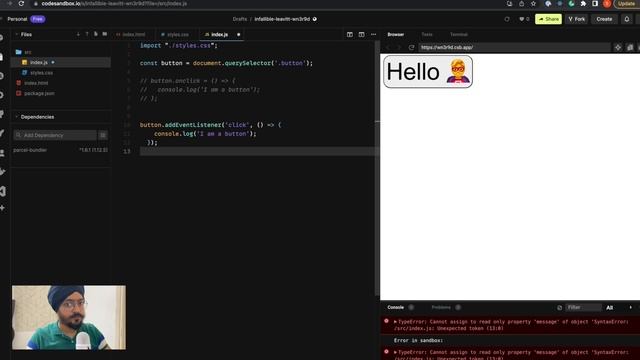Click preview back arrow
This screenshot has height=360, width=640.
click(388, 47)
